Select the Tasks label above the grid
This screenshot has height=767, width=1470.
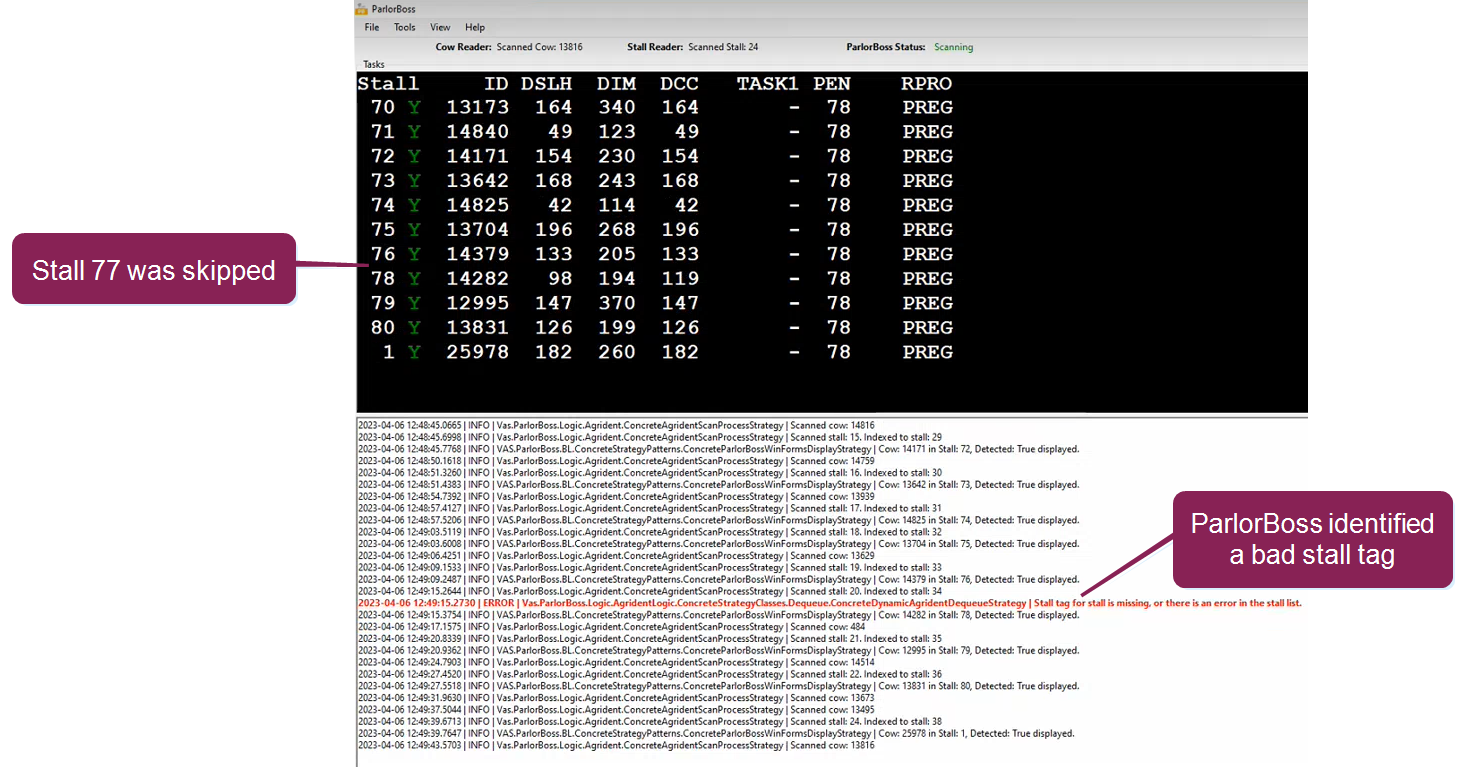[x=373, y=64]
